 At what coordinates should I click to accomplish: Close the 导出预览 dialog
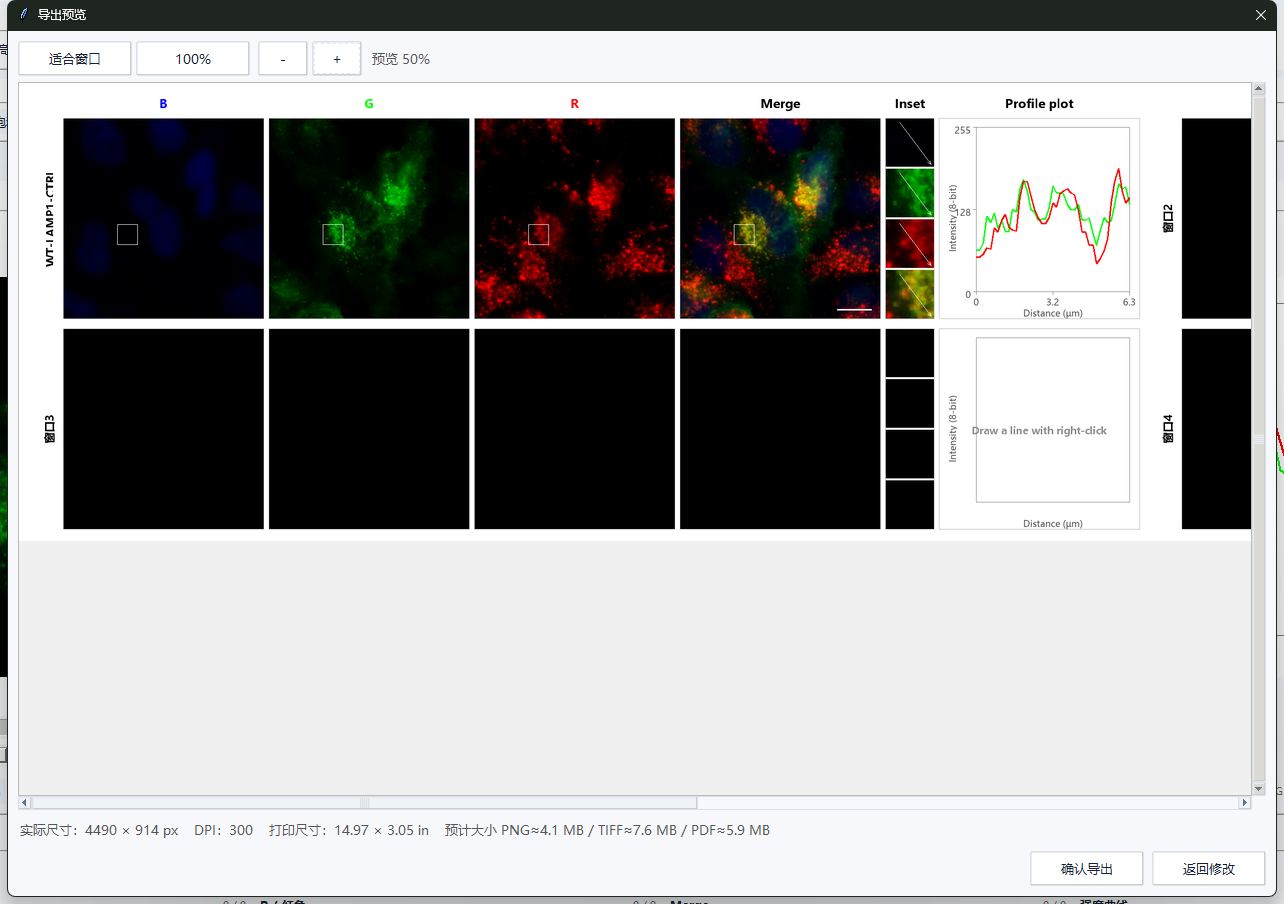pyautogui.click(x=1261, y=15)
